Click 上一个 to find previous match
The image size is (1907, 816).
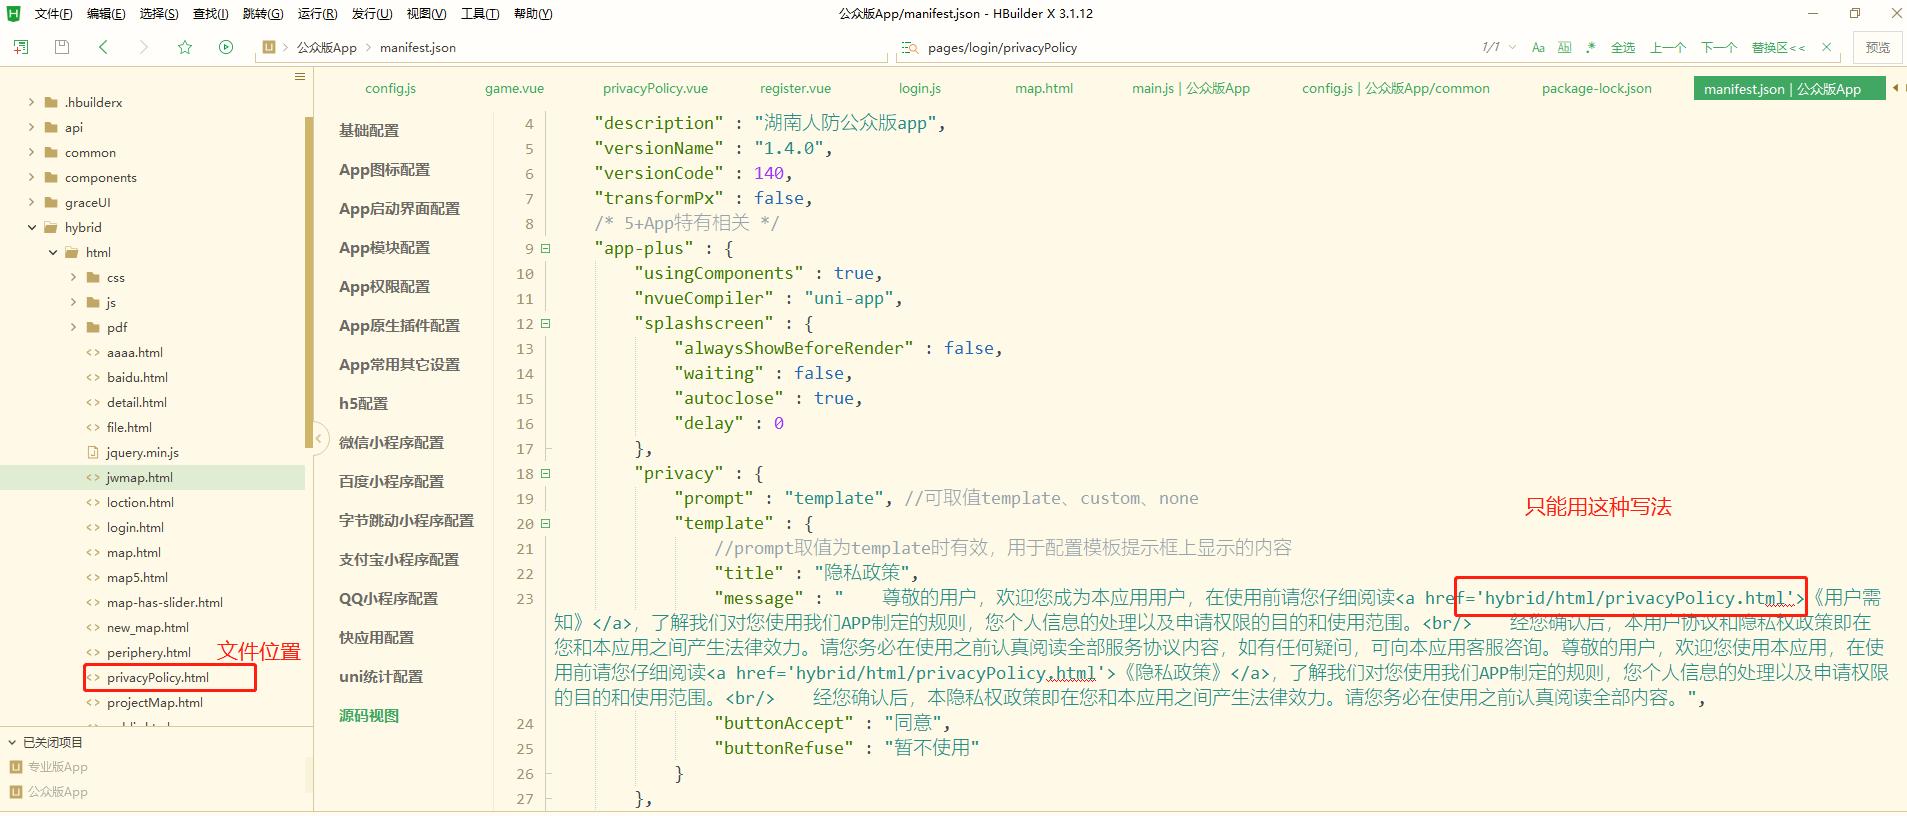click(x=1668, y=47)
